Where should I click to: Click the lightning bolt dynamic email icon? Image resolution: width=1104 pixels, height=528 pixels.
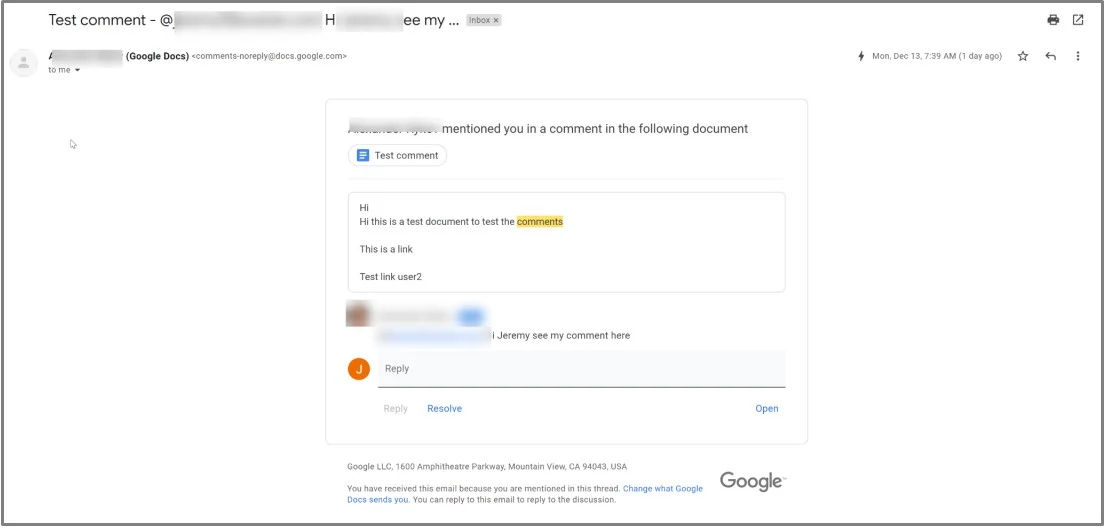click(860, 56)
